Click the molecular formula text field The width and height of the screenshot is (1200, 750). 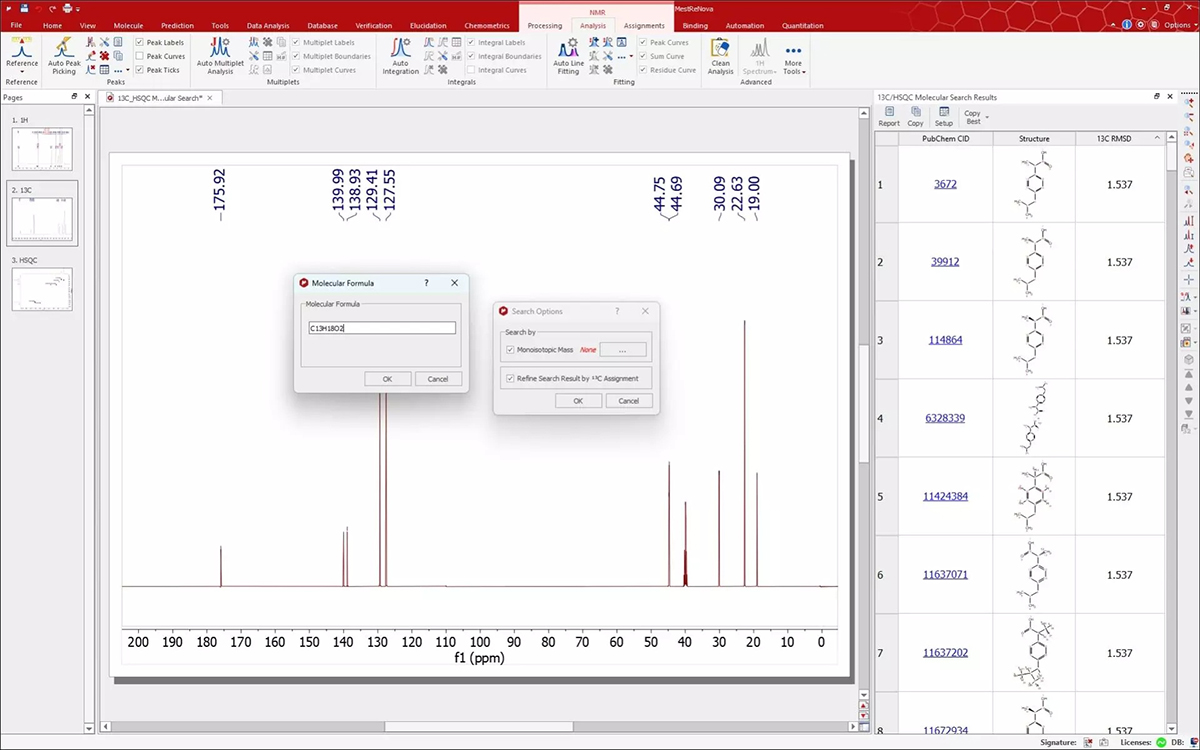tap(382, 328)
